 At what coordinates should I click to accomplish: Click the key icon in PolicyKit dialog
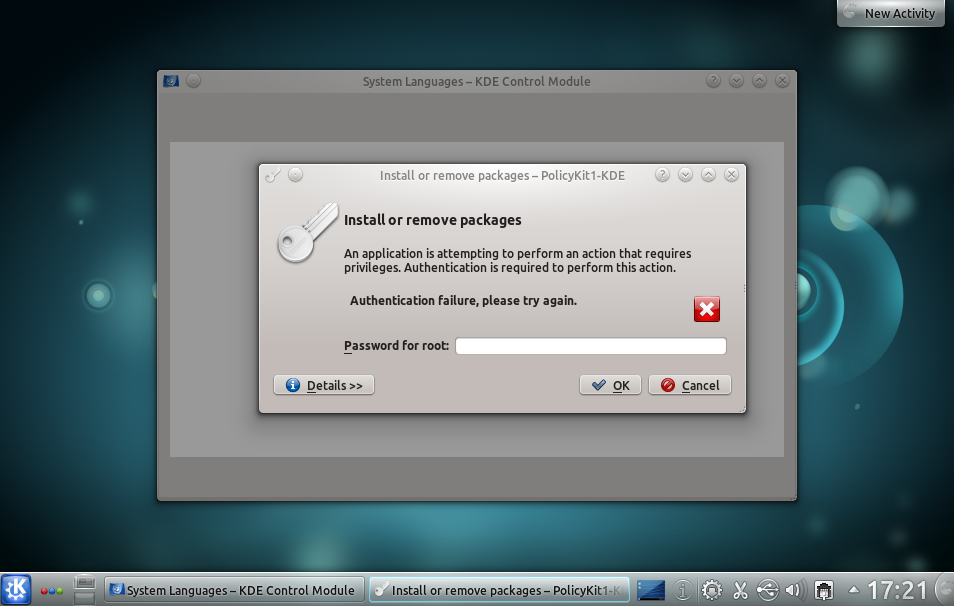point(307,232)
